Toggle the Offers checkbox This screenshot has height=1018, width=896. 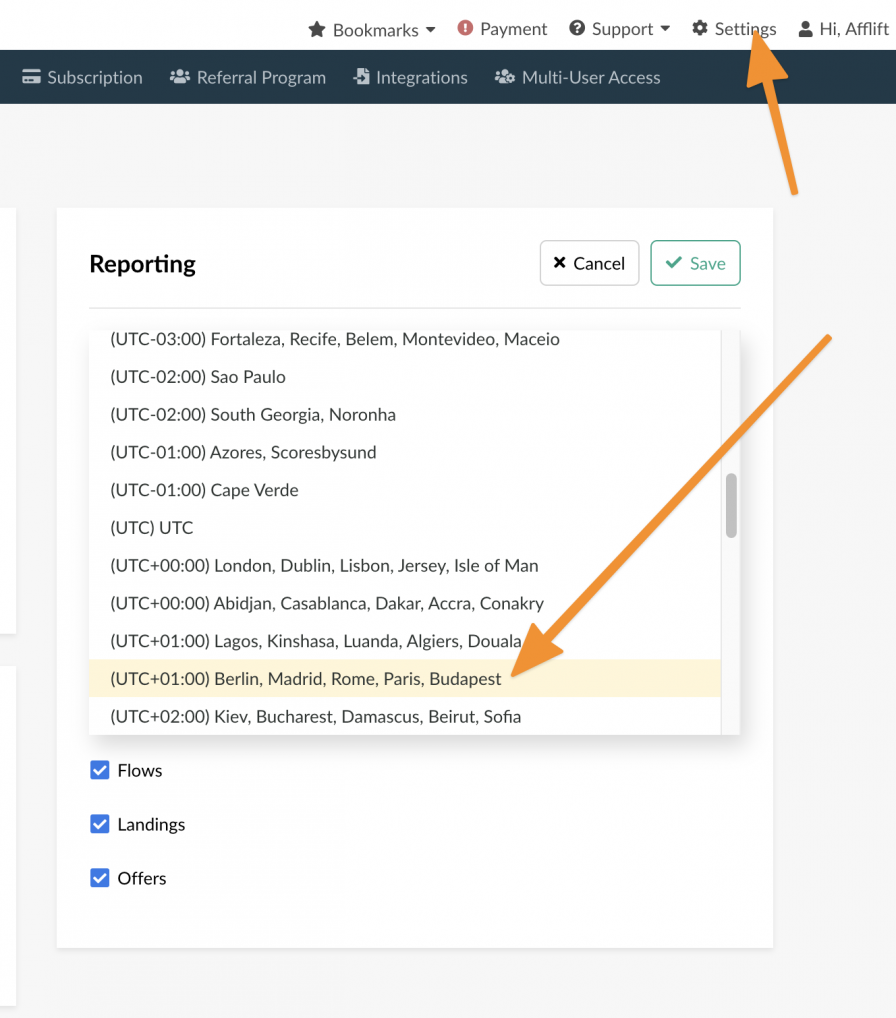[100, 878]
